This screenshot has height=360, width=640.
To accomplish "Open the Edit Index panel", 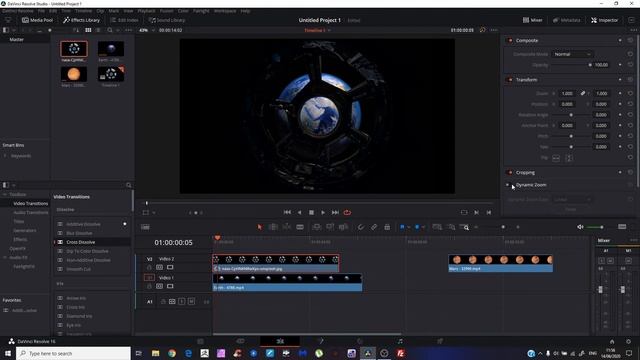I will point(124,20).
